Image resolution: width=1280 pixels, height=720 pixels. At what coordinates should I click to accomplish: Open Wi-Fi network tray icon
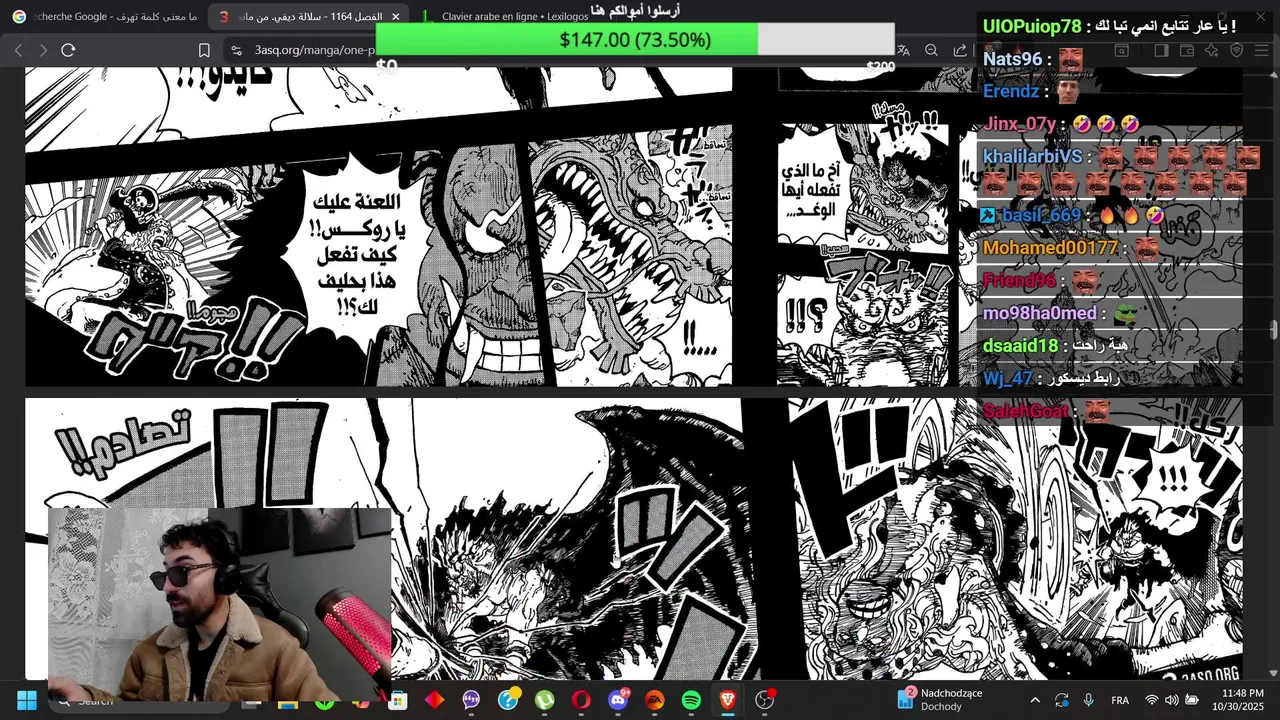click(1151, 700)
